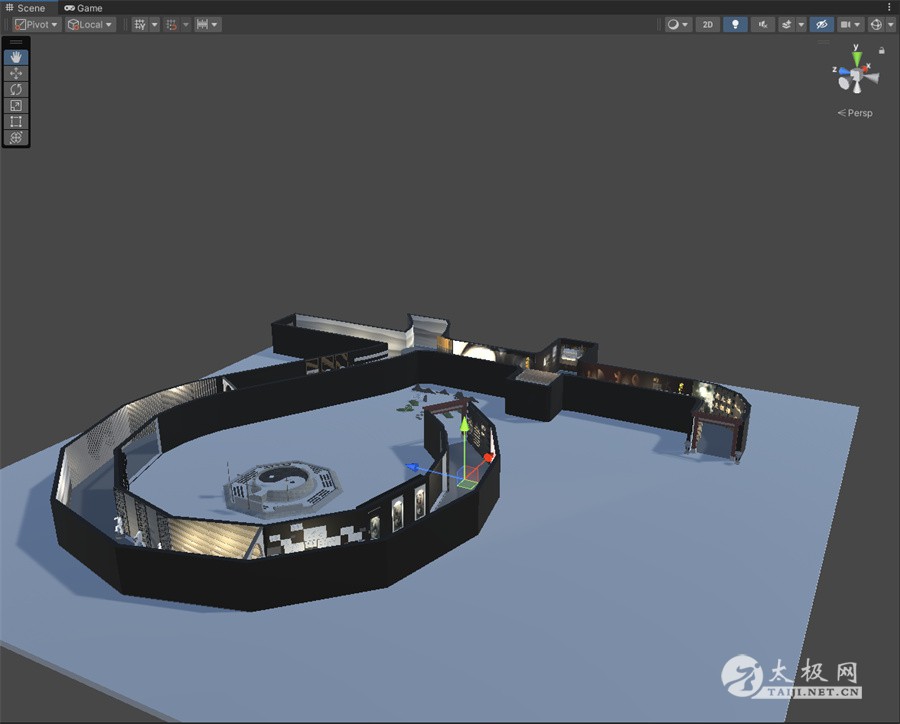
Task: Open the Scene view more options menu
Action: 889,7
